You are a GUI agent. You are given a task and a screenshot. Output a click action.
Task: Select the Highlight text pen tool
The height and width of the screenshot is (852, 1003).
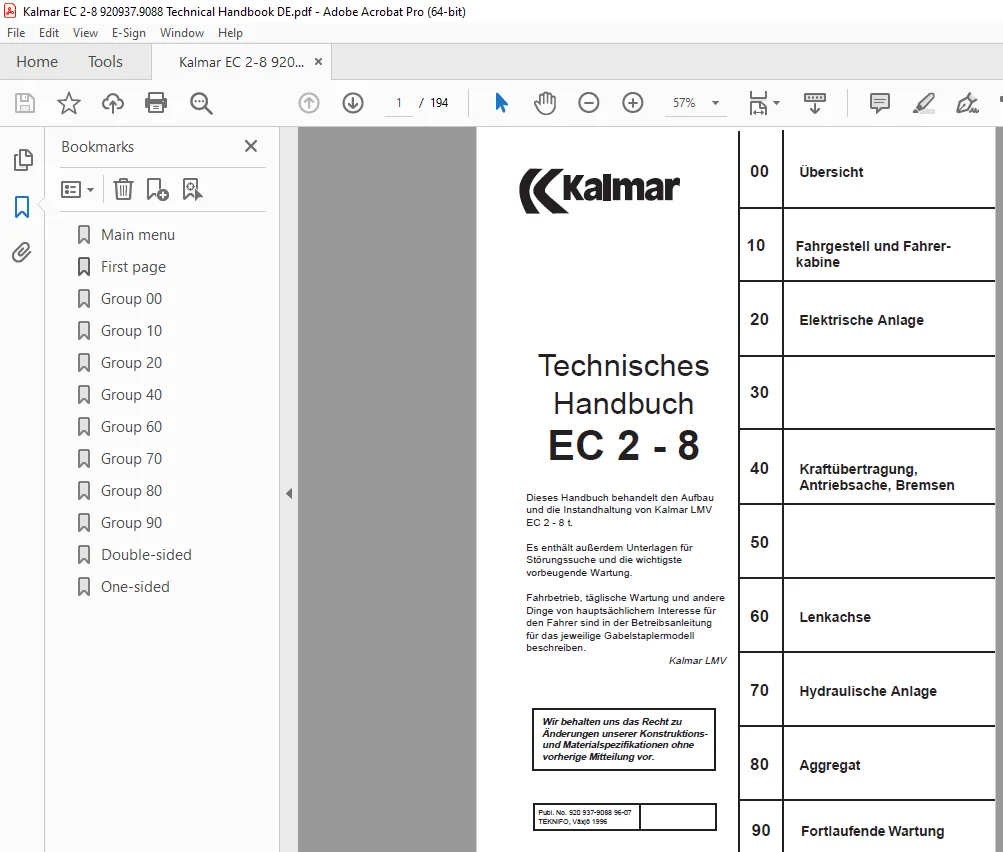point(924,103)
